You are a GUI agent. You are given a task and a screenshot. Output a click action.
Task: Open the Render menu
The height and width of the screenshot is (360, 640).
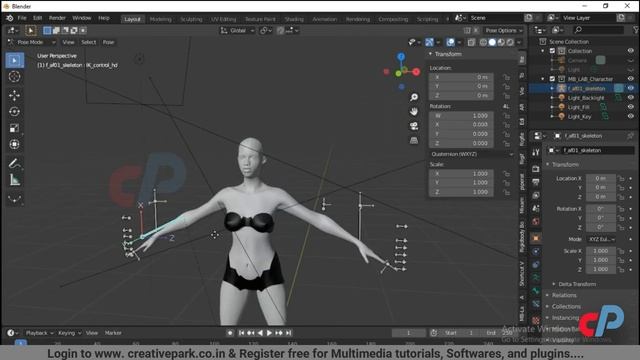coord(57,18)
